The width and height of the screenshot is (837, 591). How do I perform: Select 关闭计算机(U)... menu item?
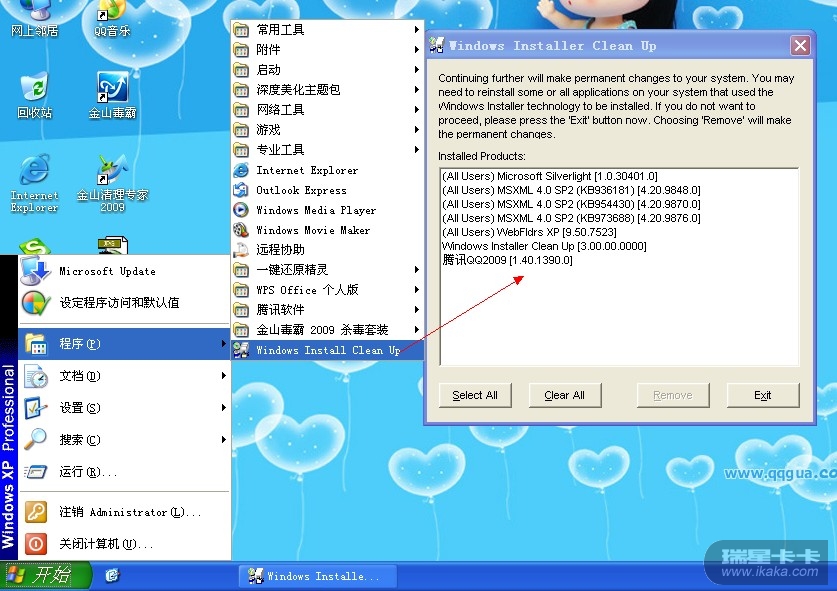pos(124,544)
